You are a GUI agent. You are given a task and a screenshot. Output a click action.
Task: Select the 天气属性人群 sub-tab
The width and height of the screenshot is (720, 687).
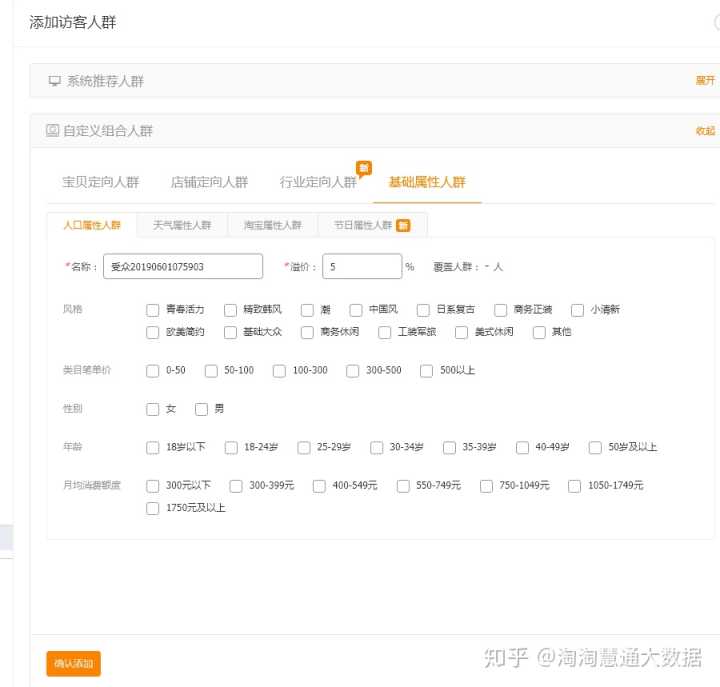182,226
